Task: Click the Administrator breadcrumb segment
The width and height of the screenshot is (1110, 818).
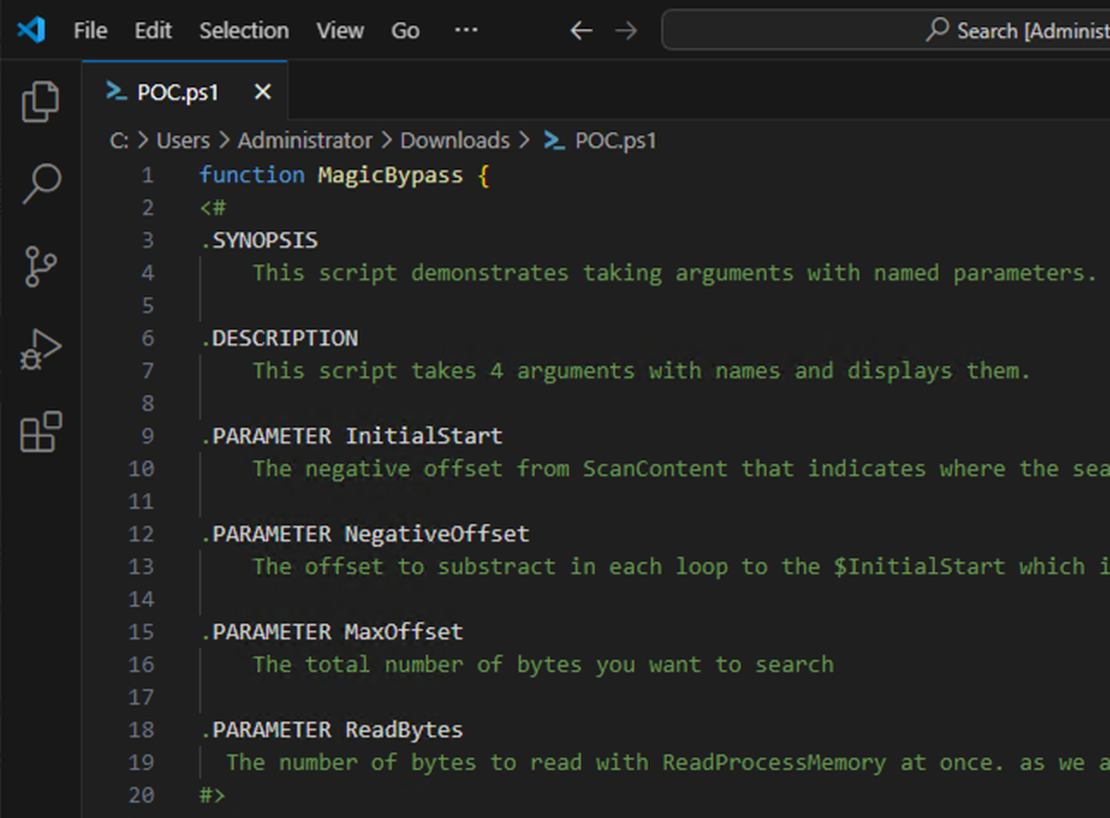Action: 304,141
